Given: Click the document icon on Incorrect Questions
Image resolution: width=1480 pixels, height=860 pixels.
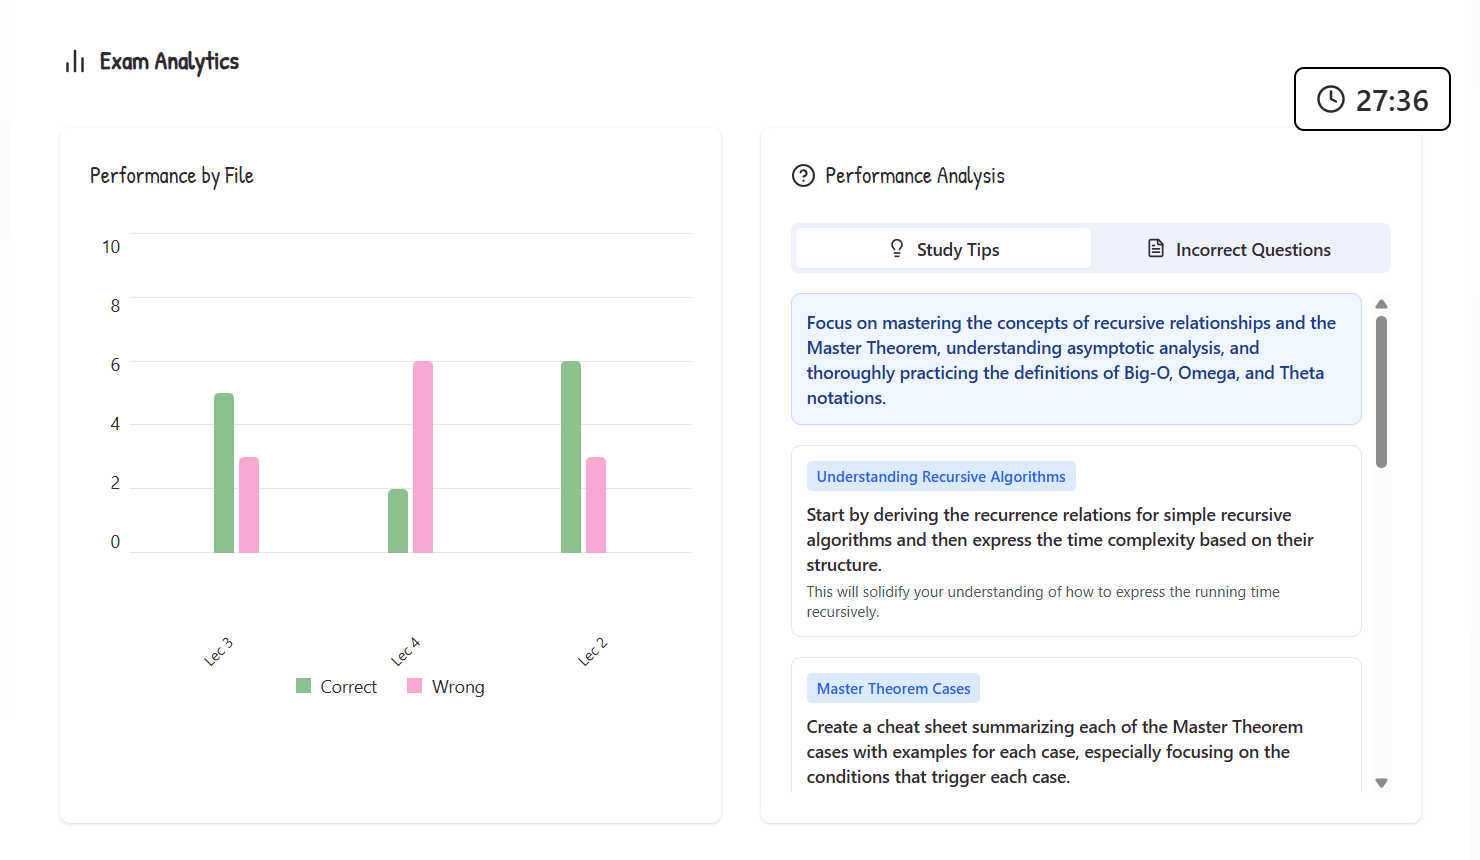Looking at the screenshot, I should pos(1156,249).
